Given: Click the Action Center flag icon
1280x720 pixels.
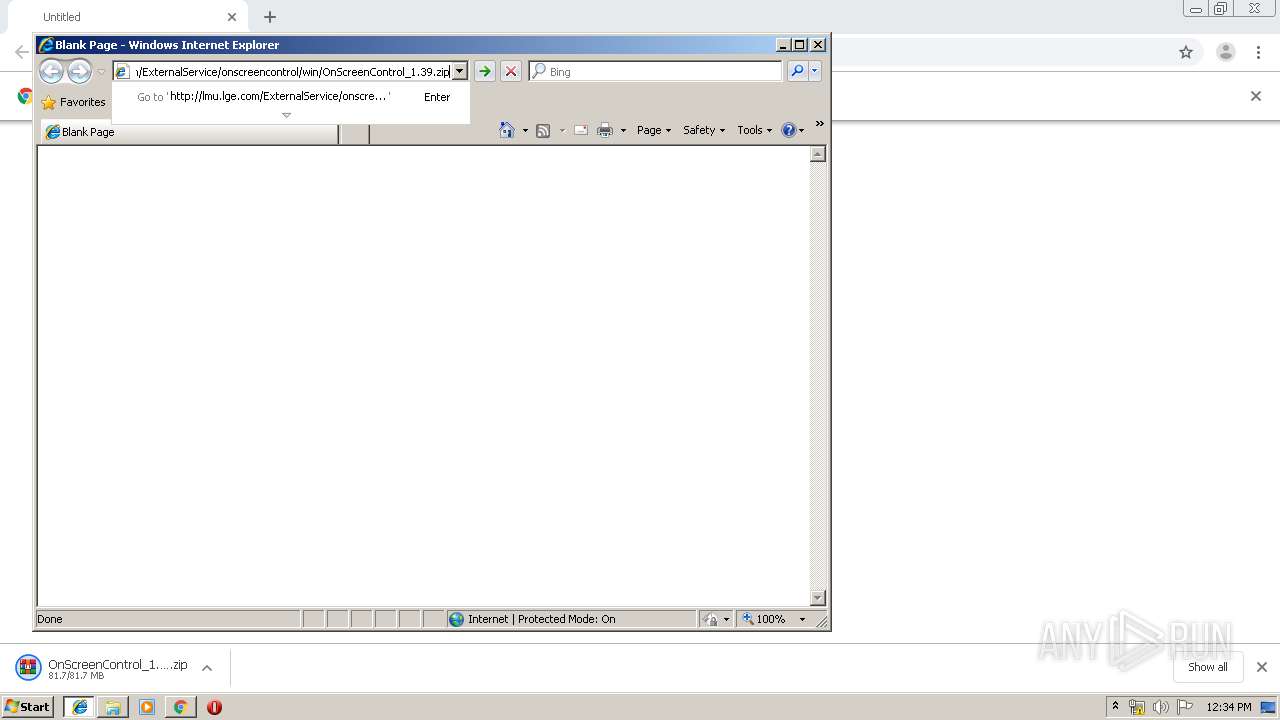Looking at the screenshot, I should coord(1185,707).
